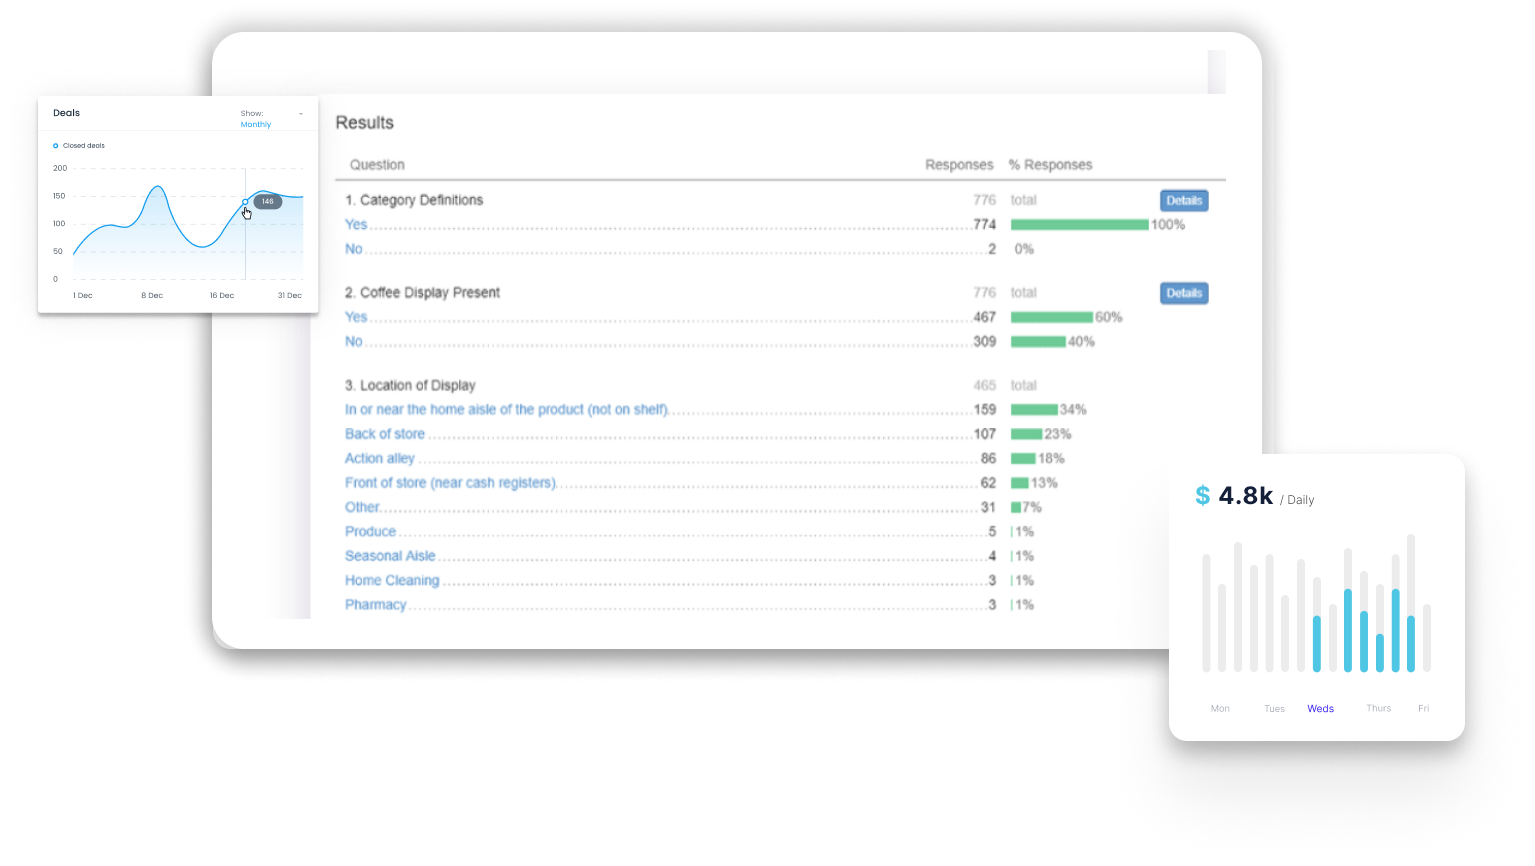Click the green 100% bar for Yes
This screenshot has height=866, width=1535.
[x=1079, y=225]
